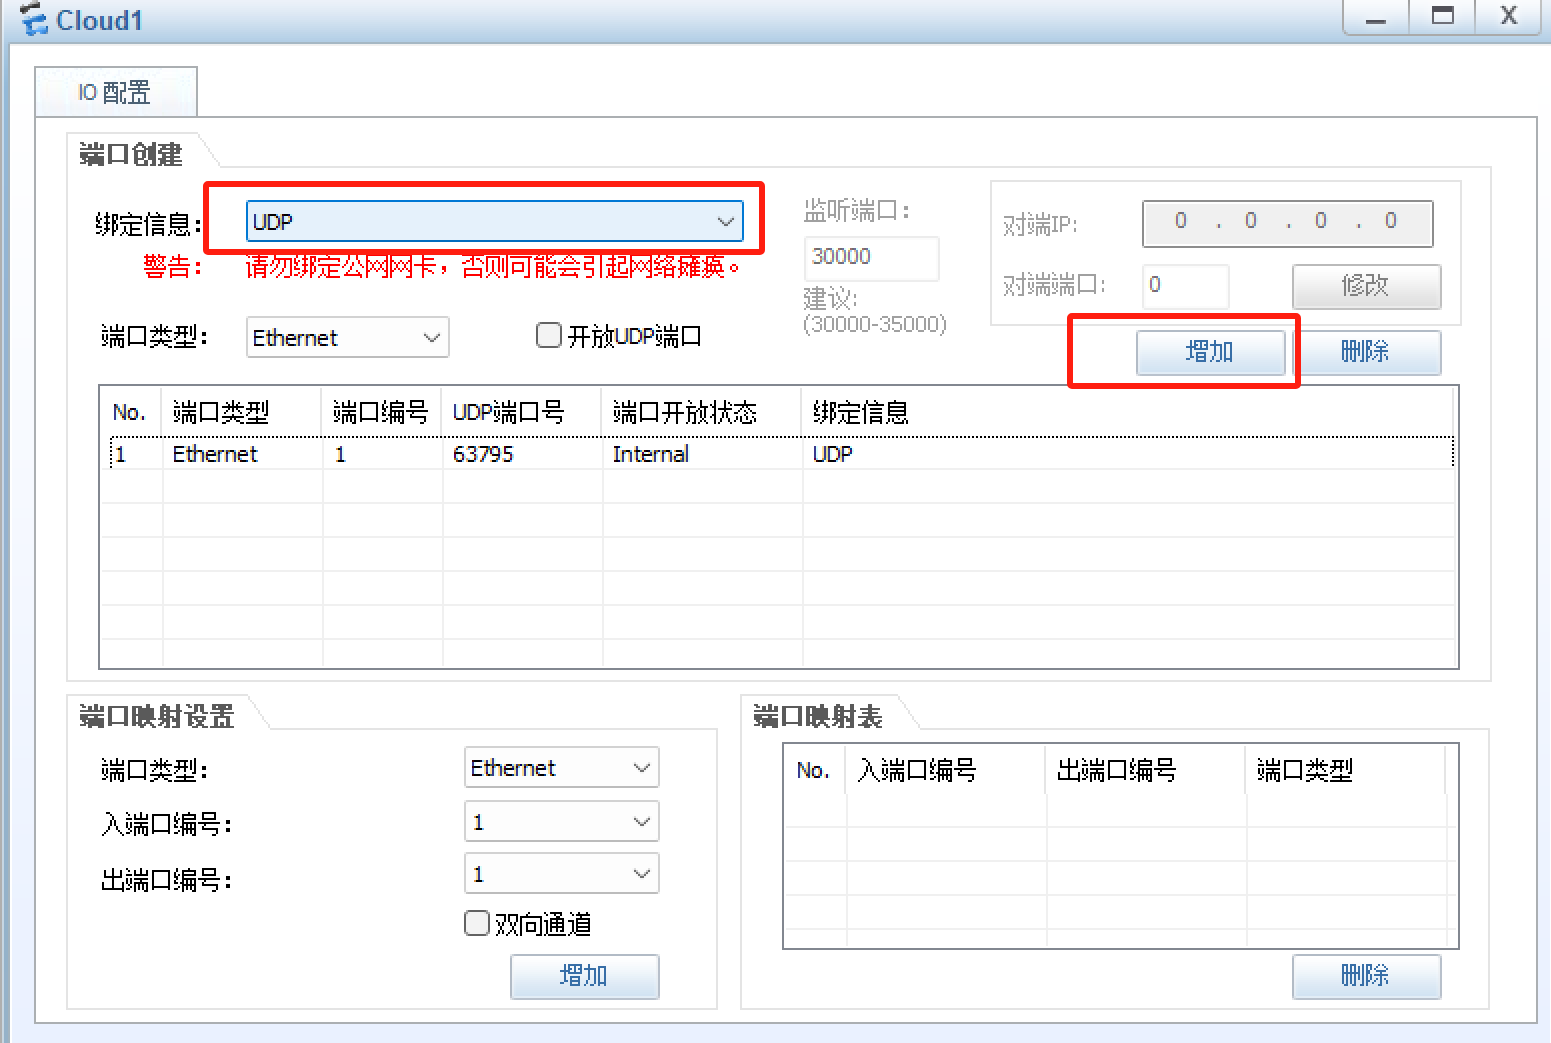Open the 出端口编号 dropdown

tap(562, 874)
